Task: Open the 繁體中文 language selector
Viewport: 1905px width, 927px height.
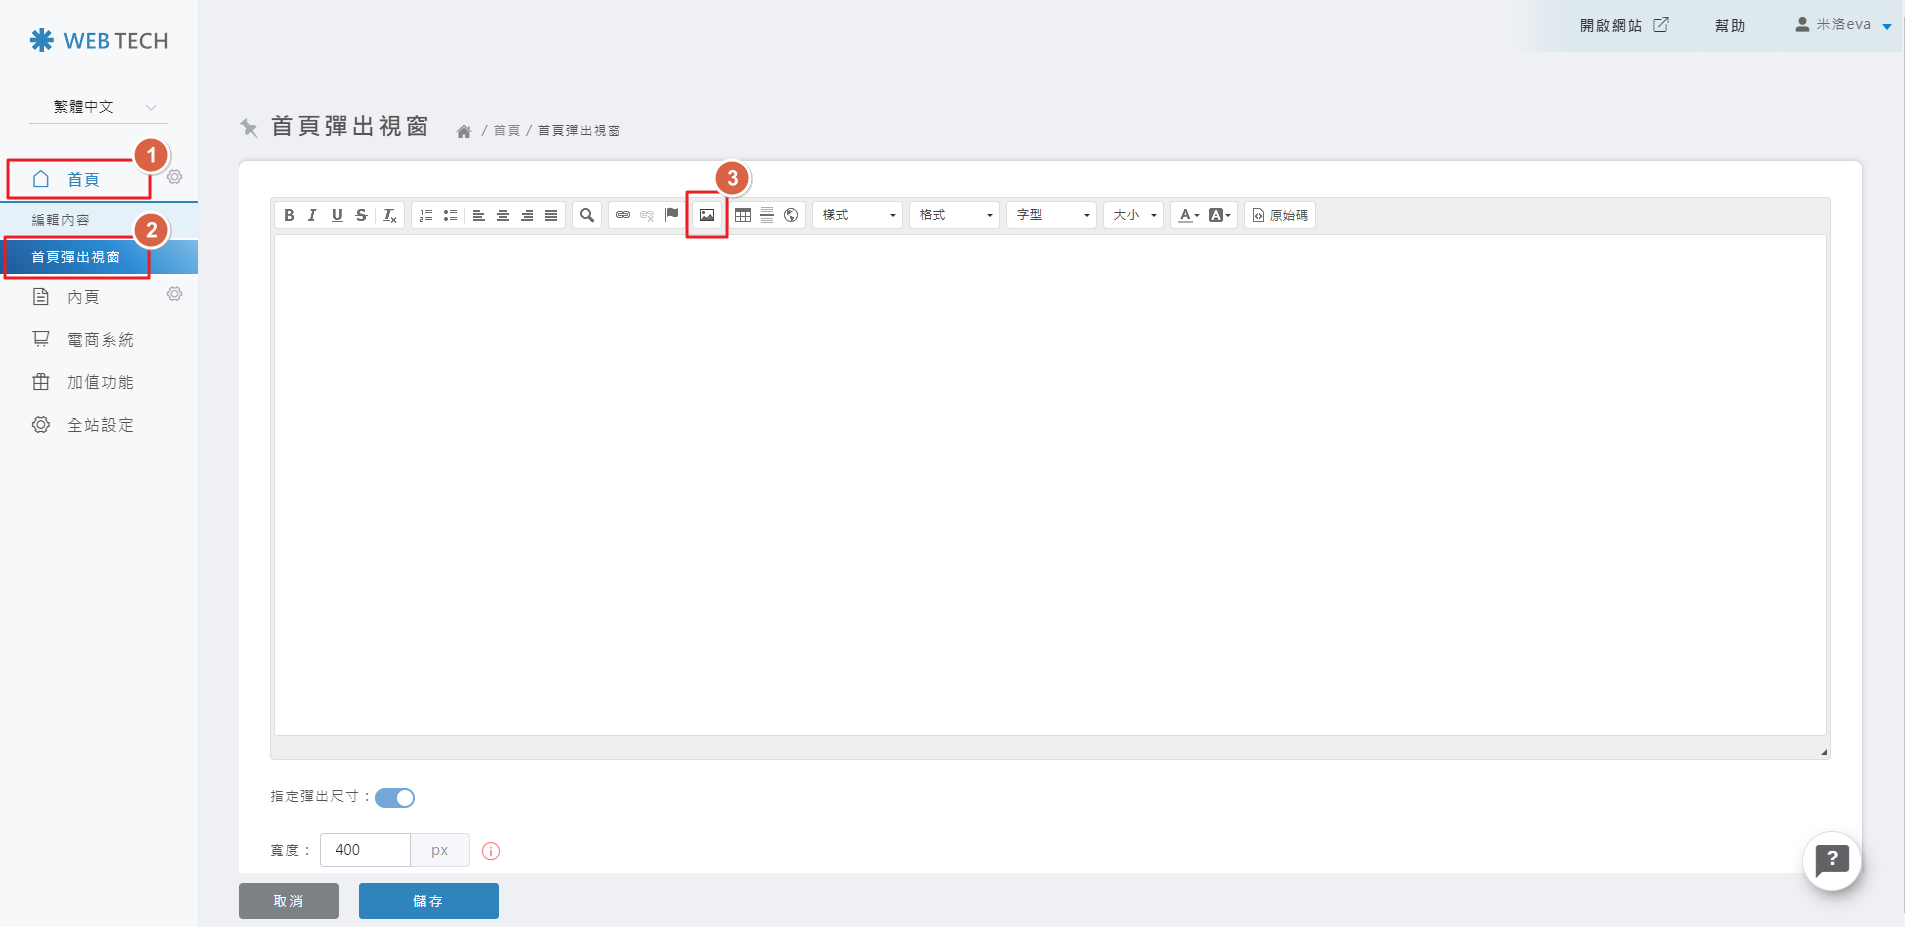Action: [x=98, y=107]
